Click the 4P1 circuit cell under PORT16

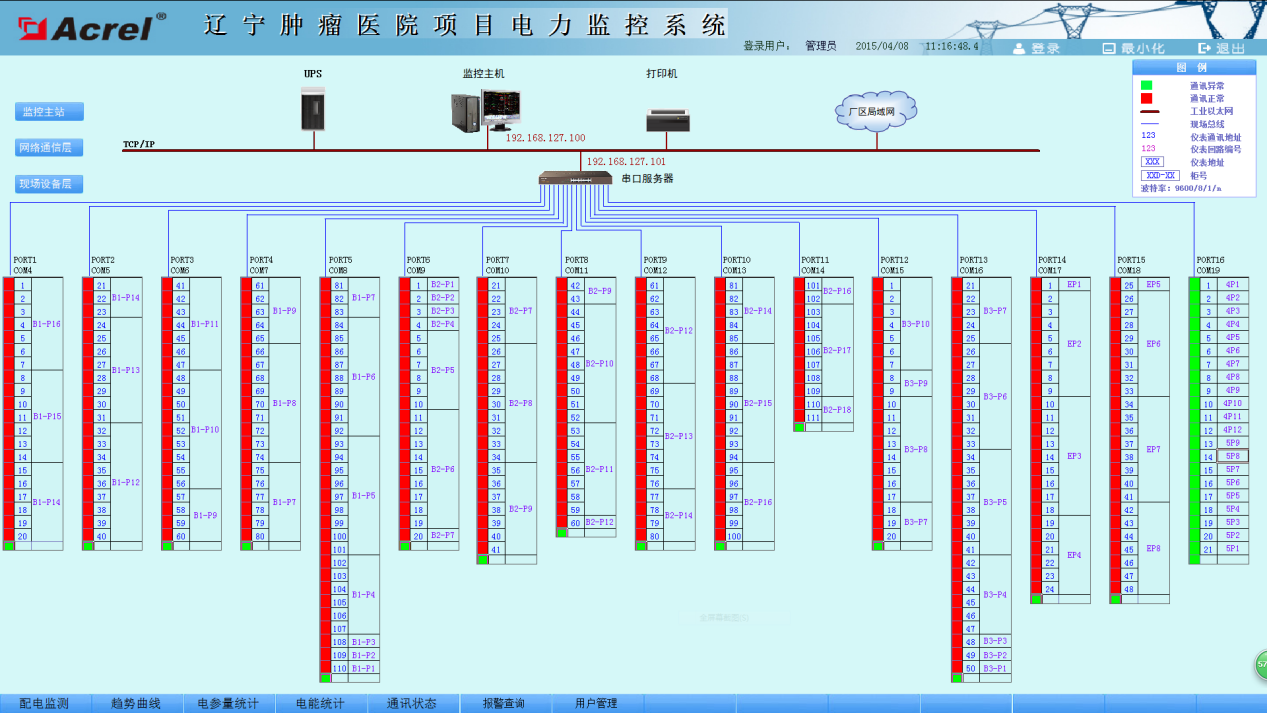[1233, 284]
